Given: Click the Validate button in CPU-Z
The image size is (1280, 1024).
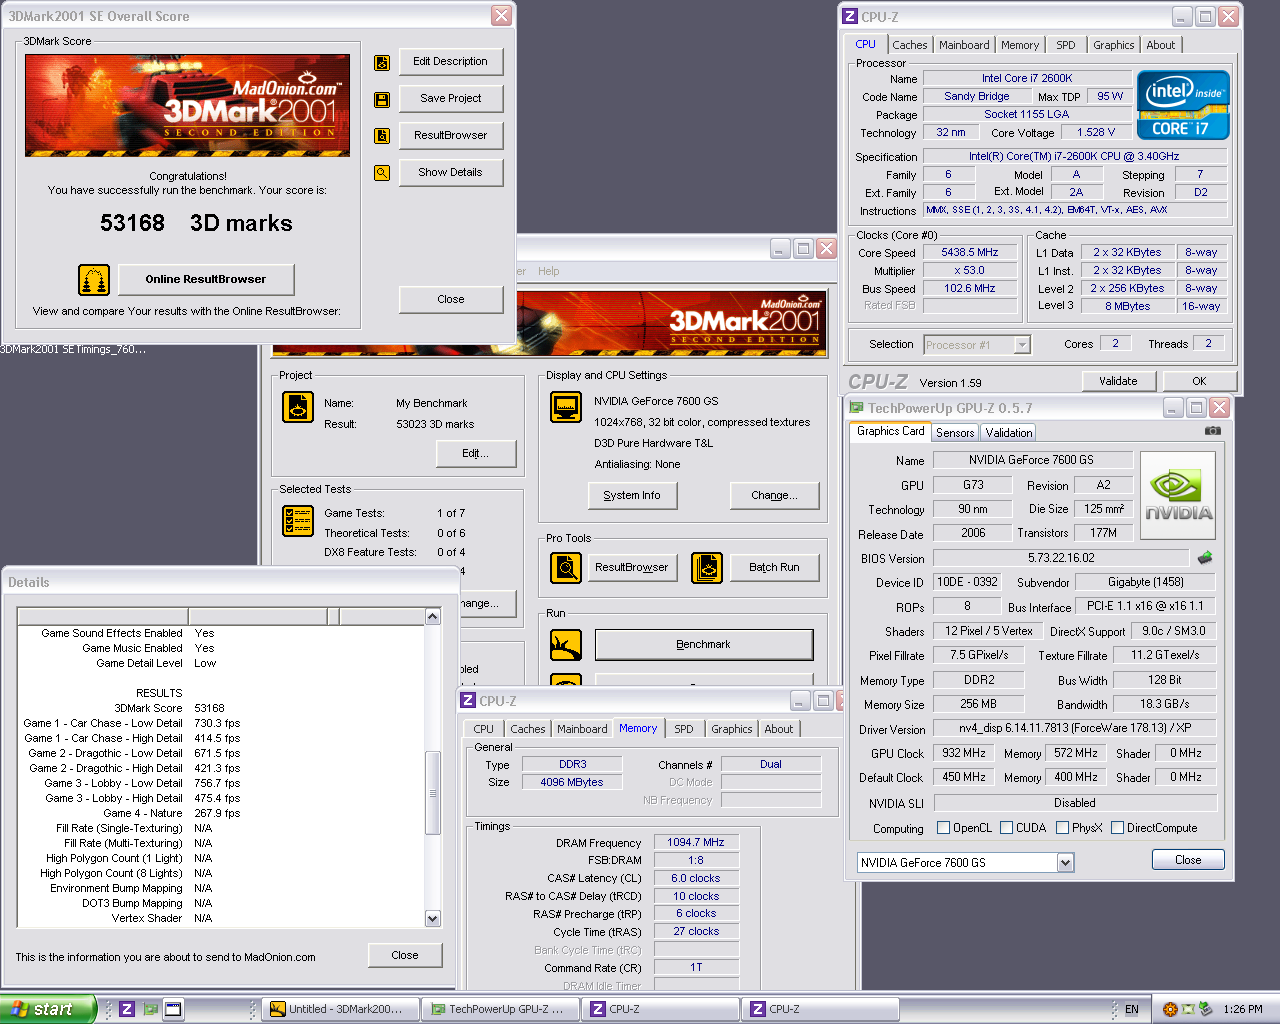Looking at the screenshot, I should click(x=1118, y=381).
